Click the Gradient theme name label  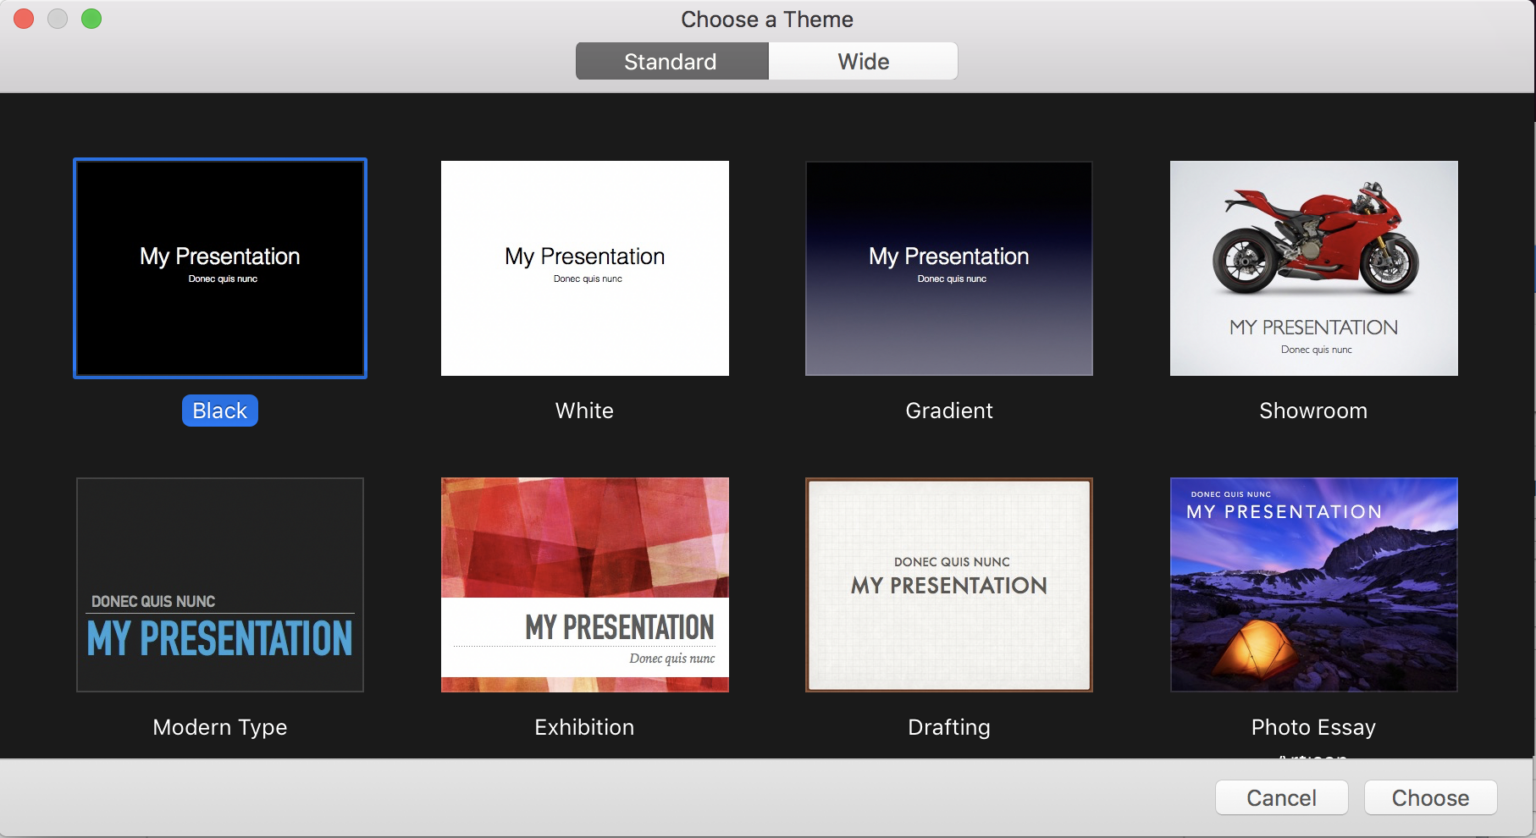[948, 410]
